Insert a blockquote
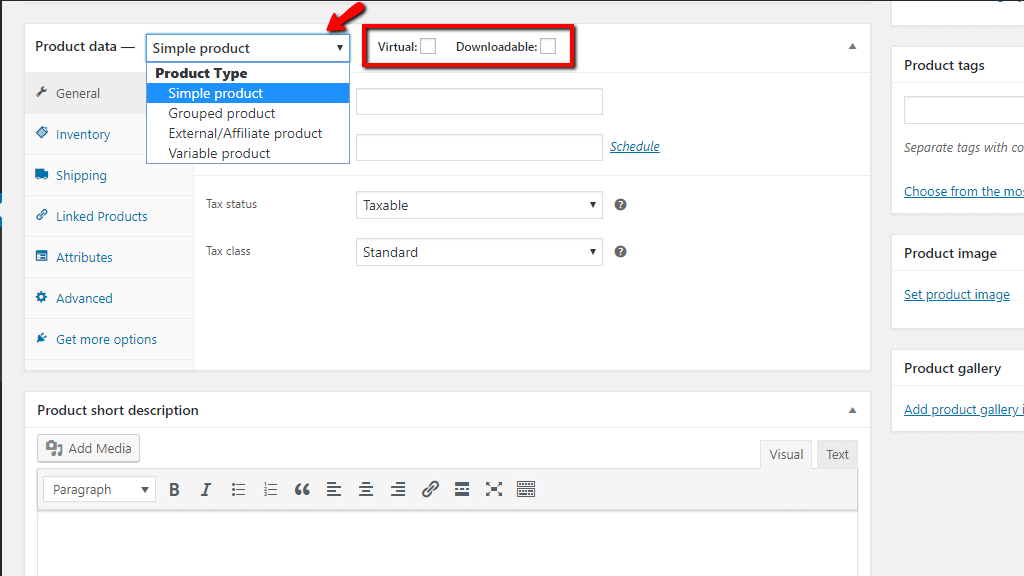Image resolution: width=1024 pixels, height=576 pixels. [302, 490]
